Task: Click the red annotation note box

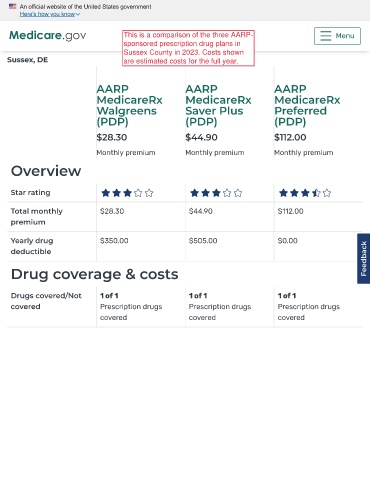Action: pyautogui.click(x=188, y=48)
